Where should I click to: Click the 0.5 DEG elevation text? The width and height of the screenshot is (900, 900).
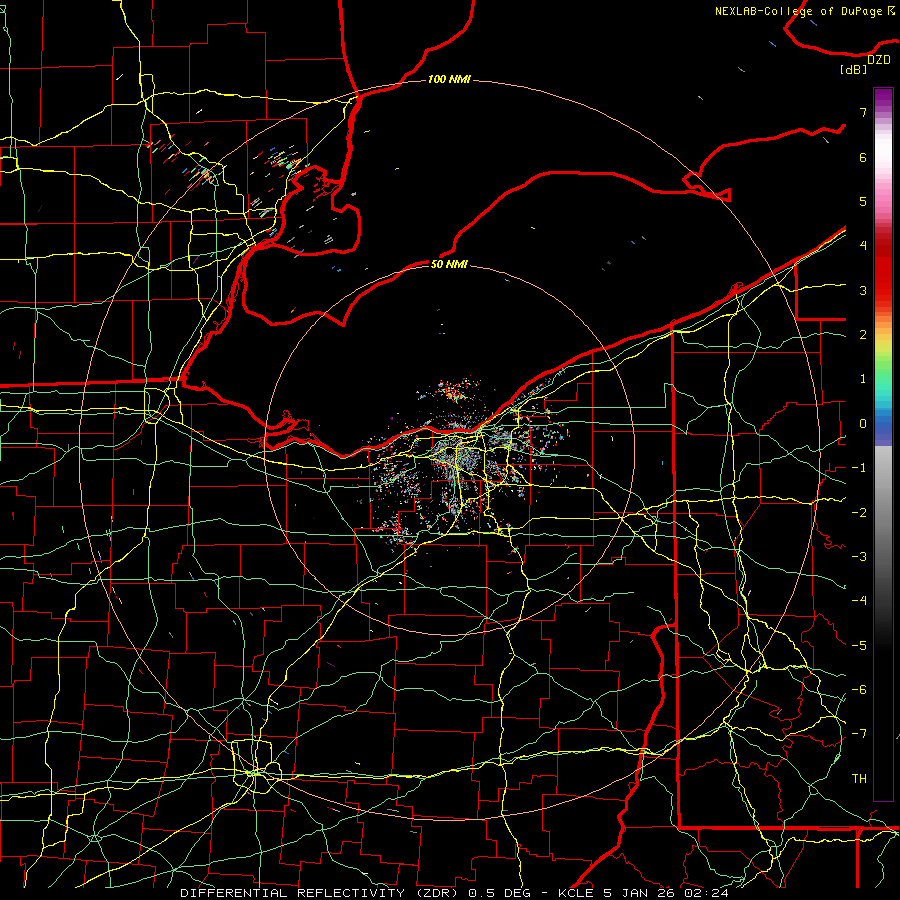click(499, 893)
